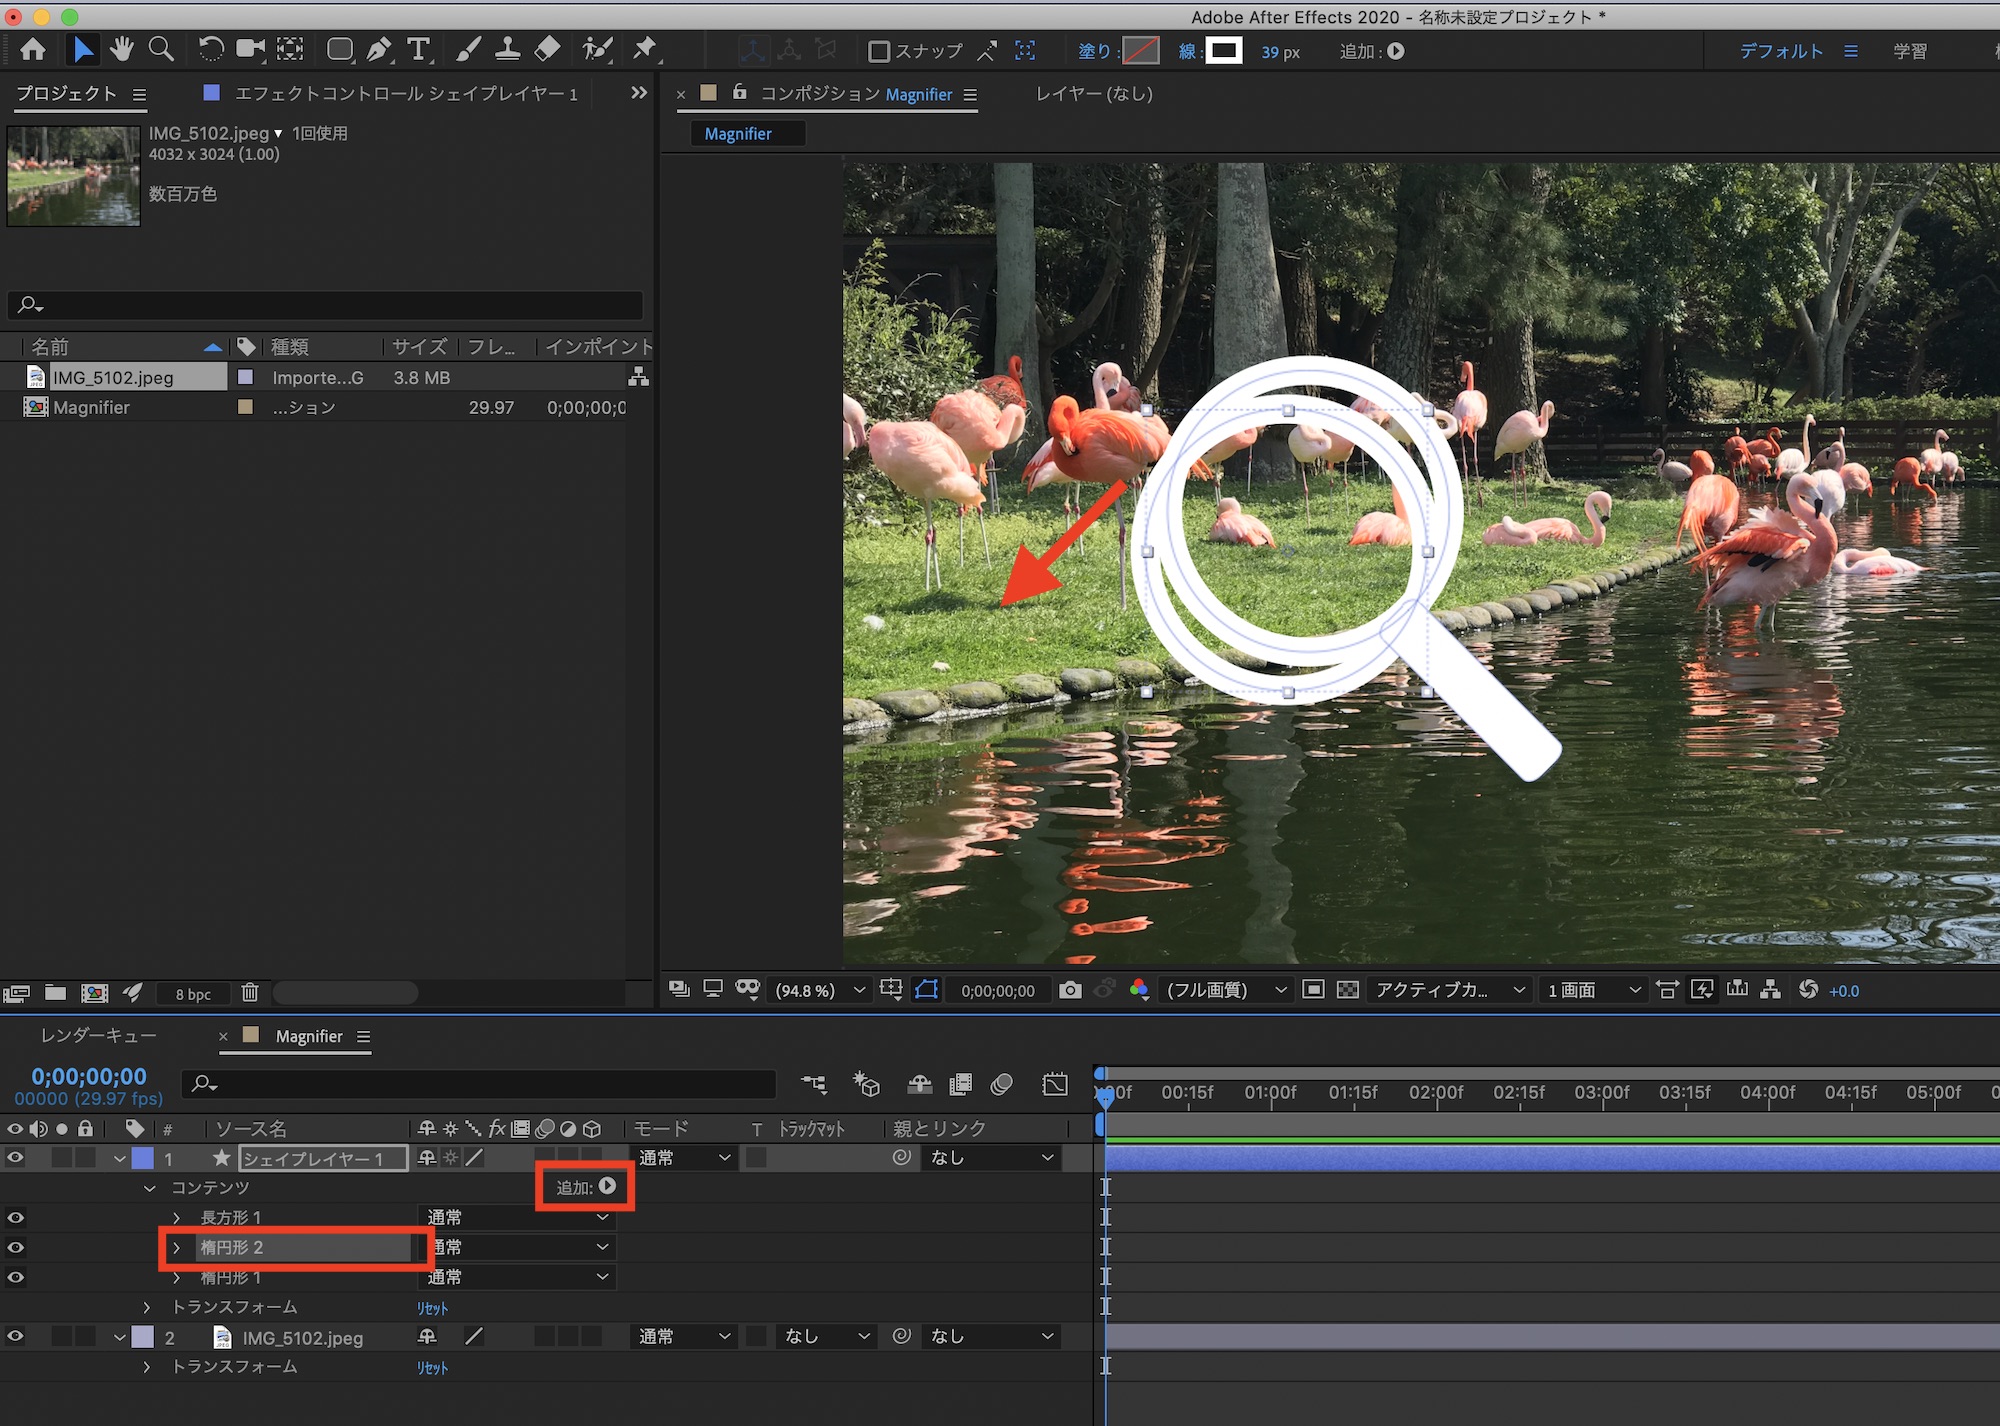2000x1426 pixels.
Task: Click the Brush tool icon
Action: 468,49
